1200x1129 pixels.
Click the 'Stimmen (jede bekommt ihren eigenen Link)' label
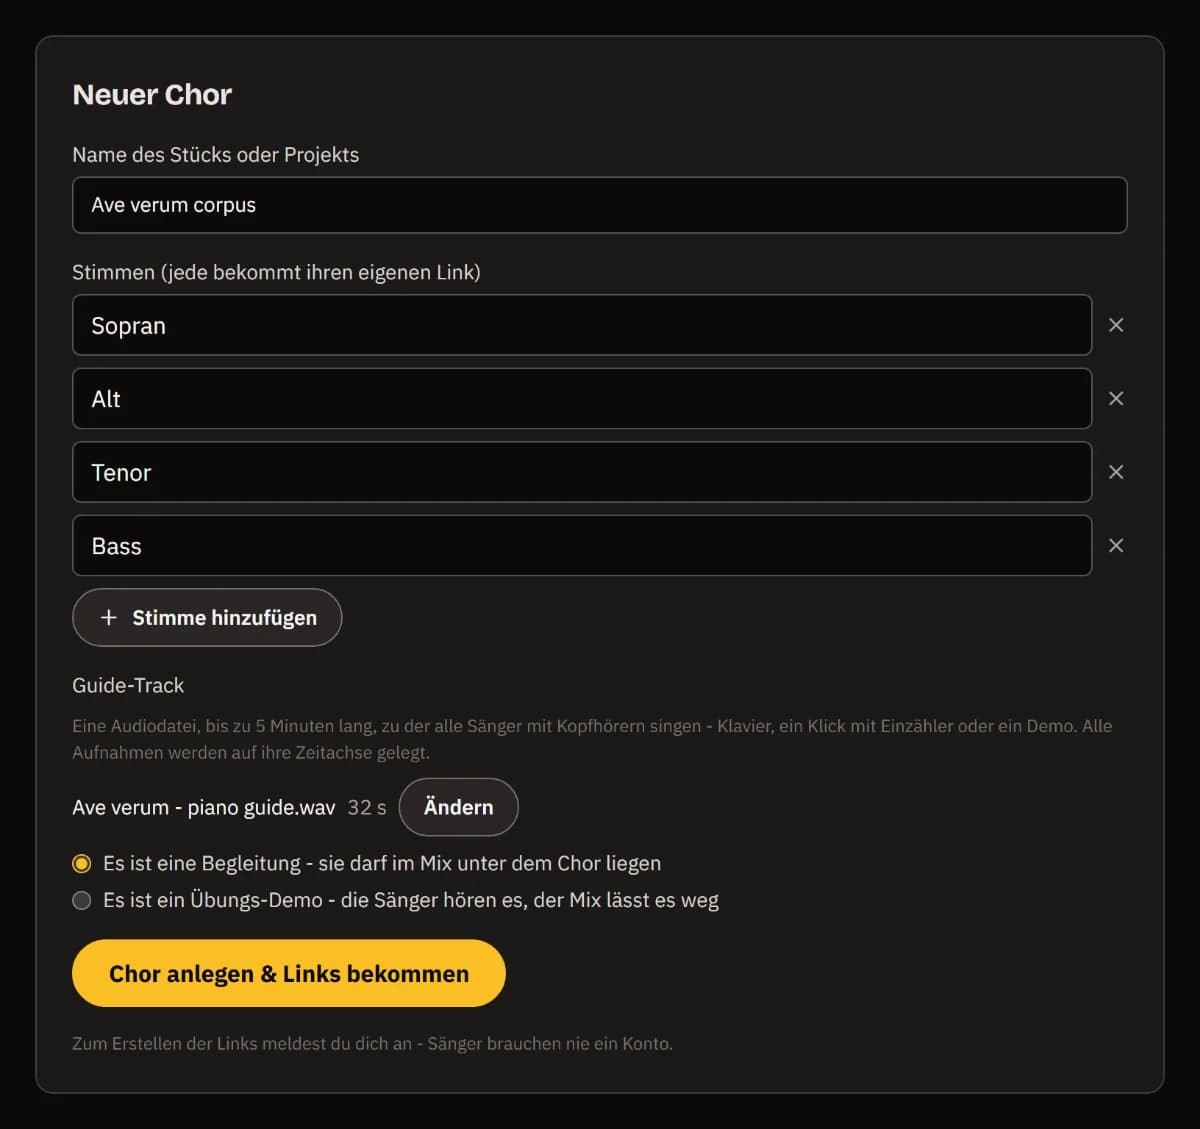[276, 272]
